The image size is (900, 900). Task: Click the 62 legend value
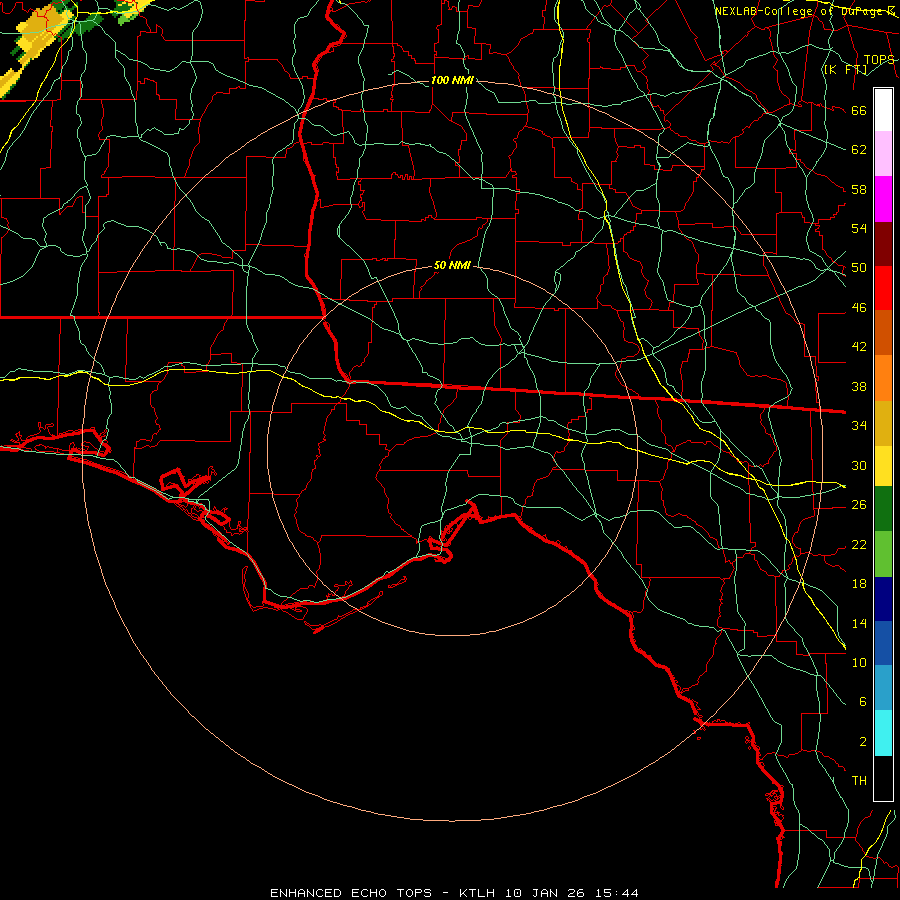tap(859, 150)
